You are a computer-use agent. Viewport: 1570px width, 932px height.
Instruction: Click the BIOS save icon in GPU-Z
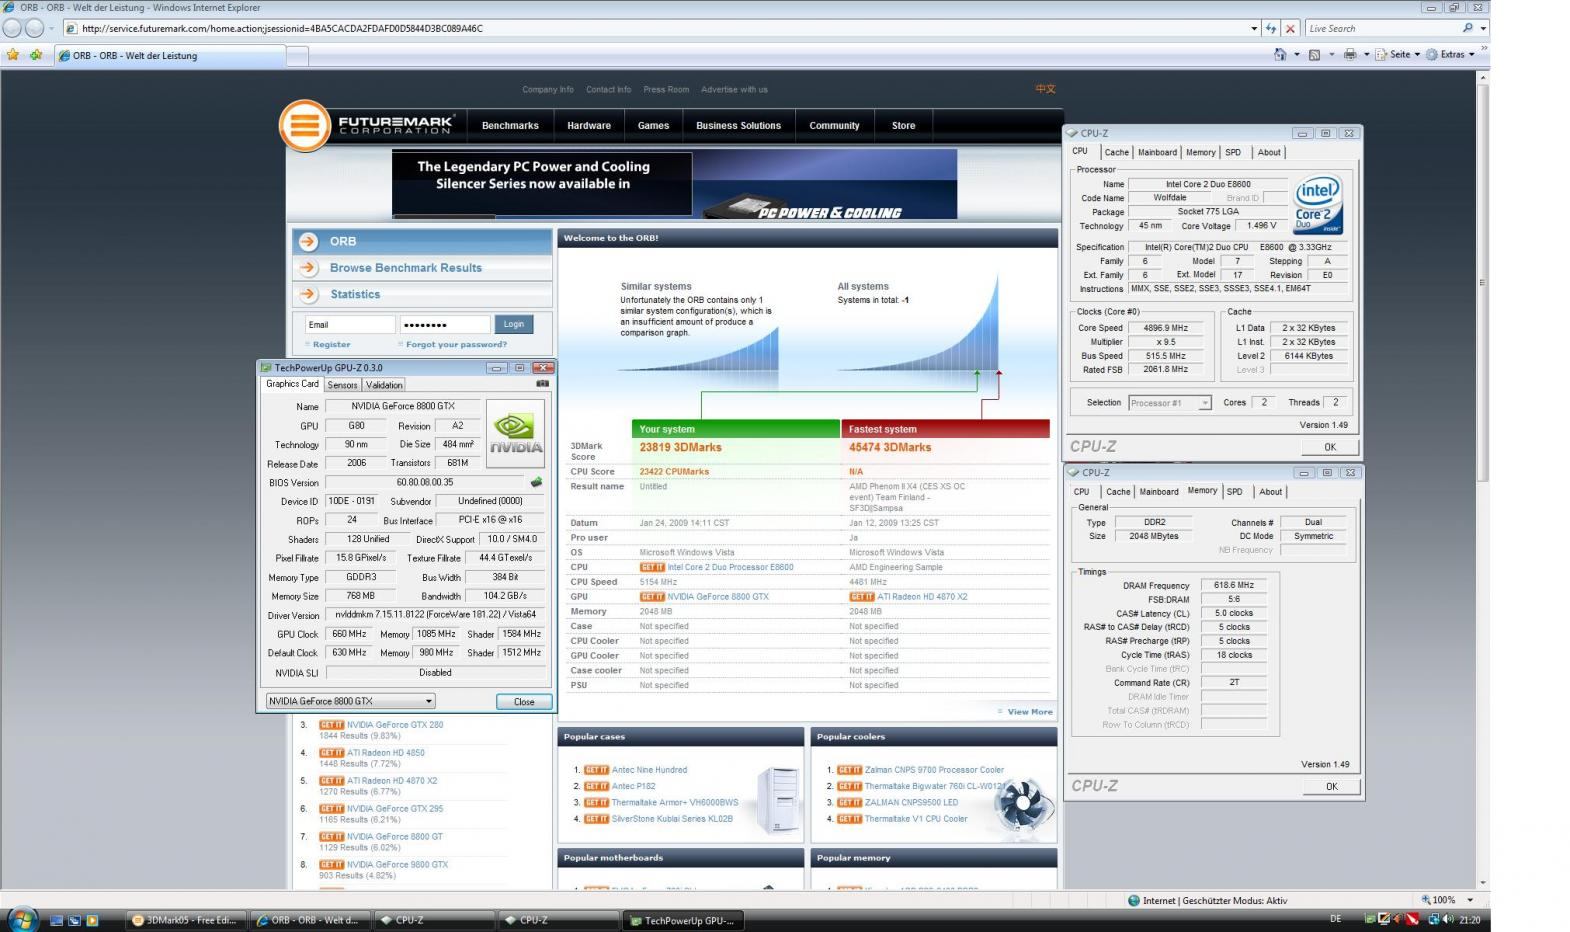coord(536,482)
